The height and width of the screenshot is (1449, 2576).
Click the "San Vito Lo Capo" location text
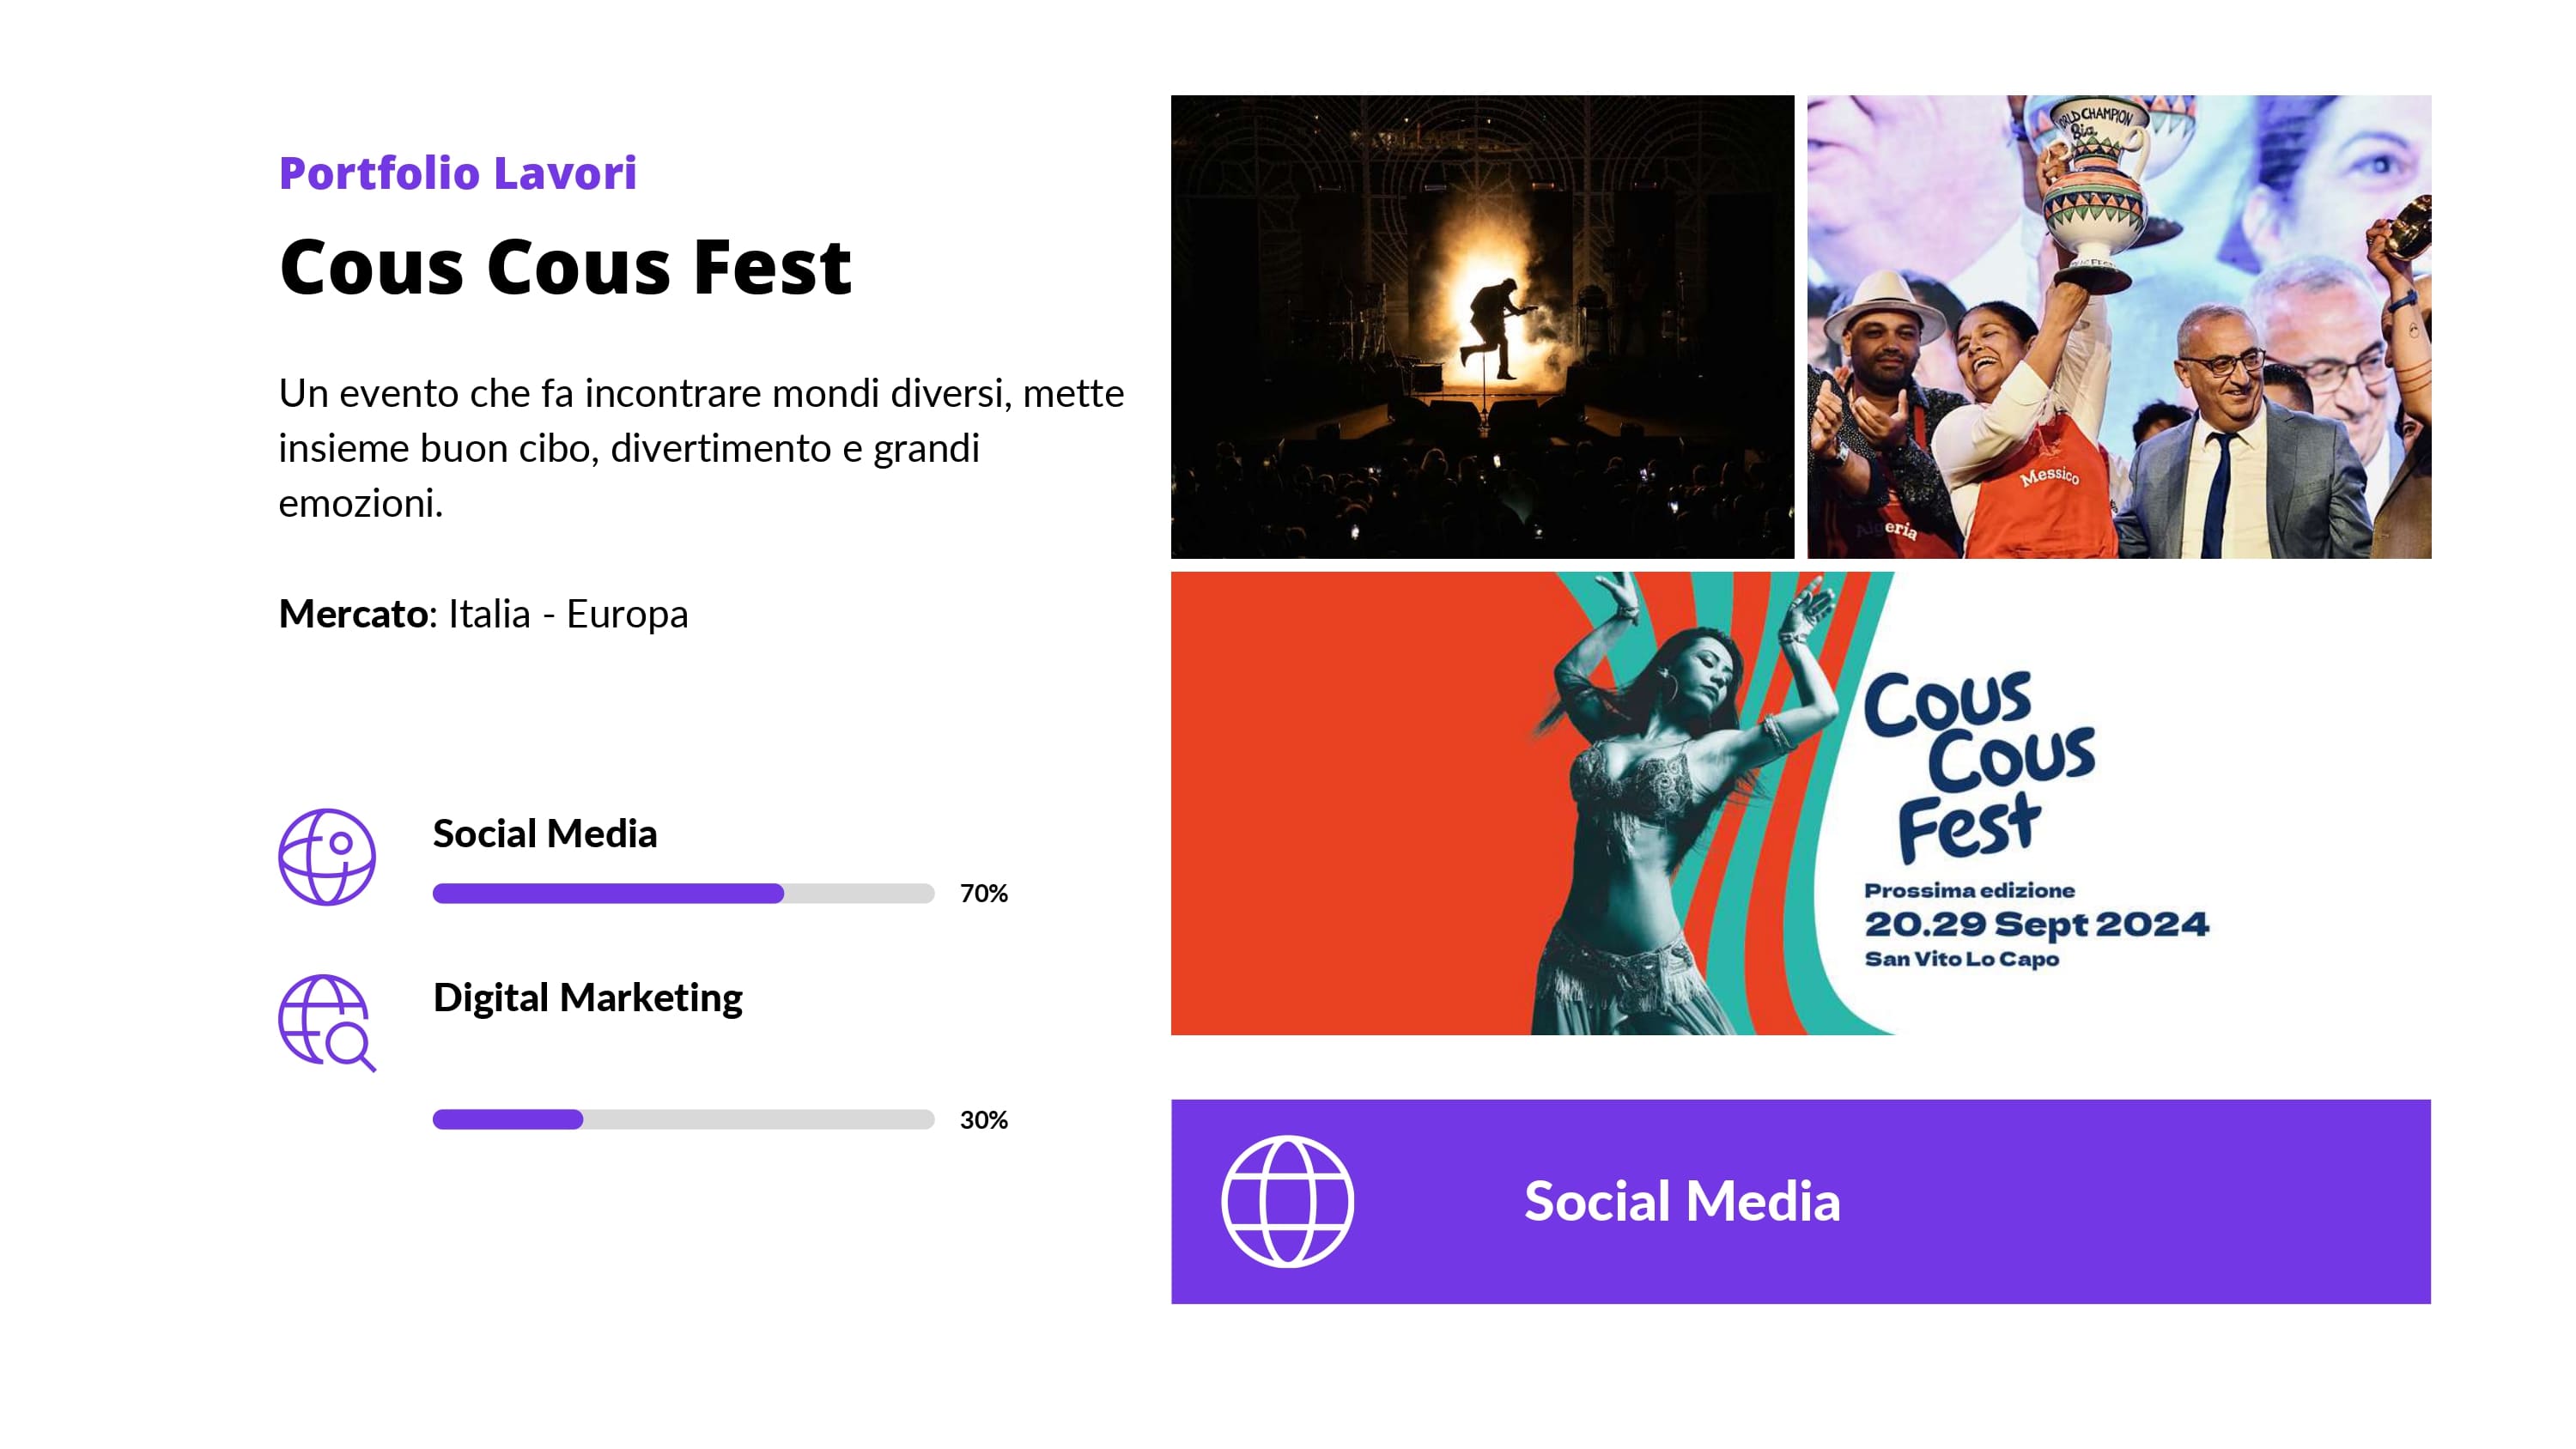coord(1961,959)
